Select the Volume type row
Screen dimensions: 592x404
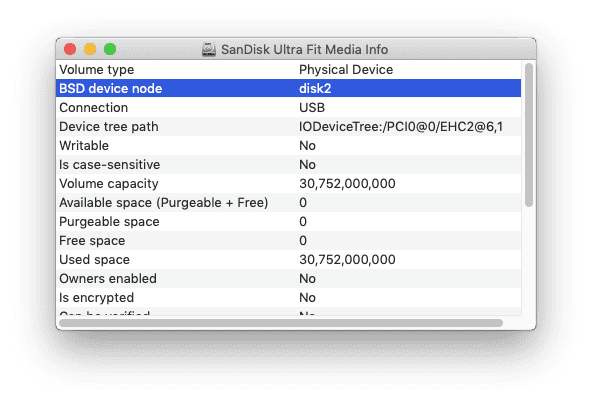(x=288, y=69)
